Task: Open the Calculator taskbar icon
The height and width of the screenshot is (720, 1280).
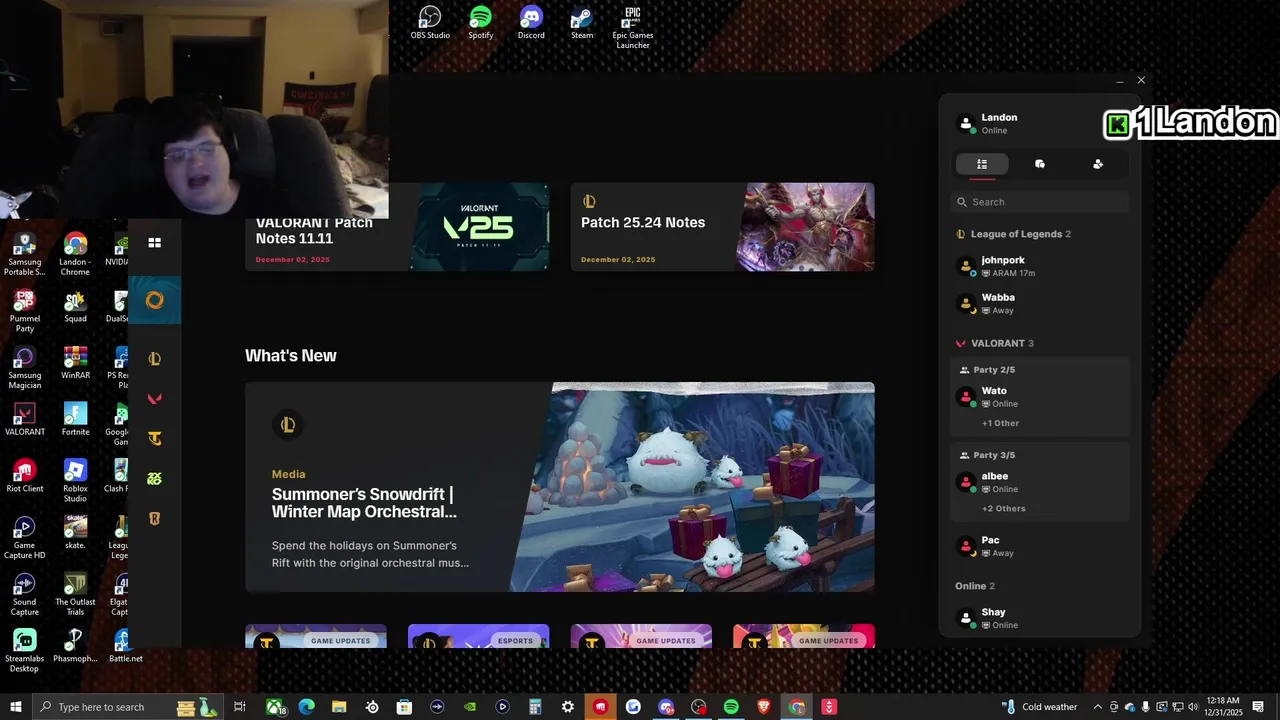Action: click(535, 707)
